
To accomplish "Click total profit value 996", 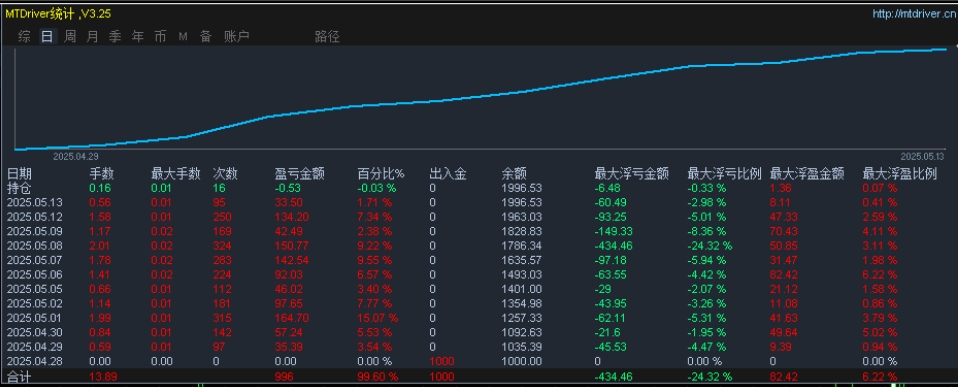I will coord(284,377).
